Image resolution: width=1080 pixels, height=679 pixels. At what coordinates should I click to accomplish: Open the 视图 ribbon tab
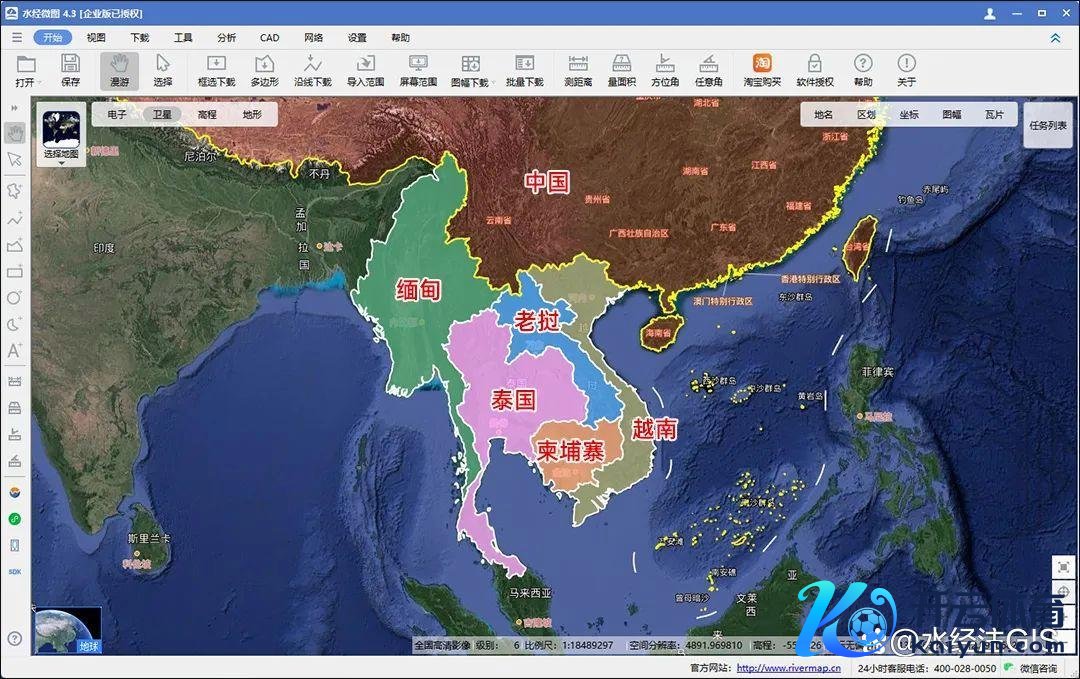[x=96, y=38]
